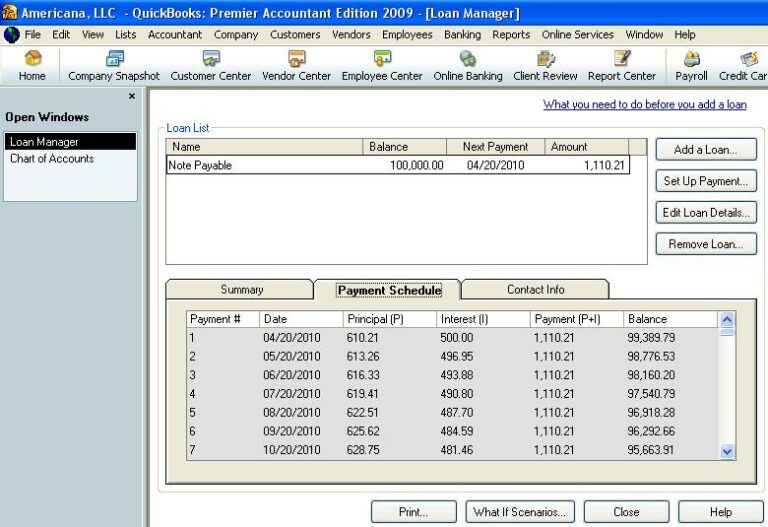Click the Name column header in Loan List
768x527 pixels.
coord(264,147)
